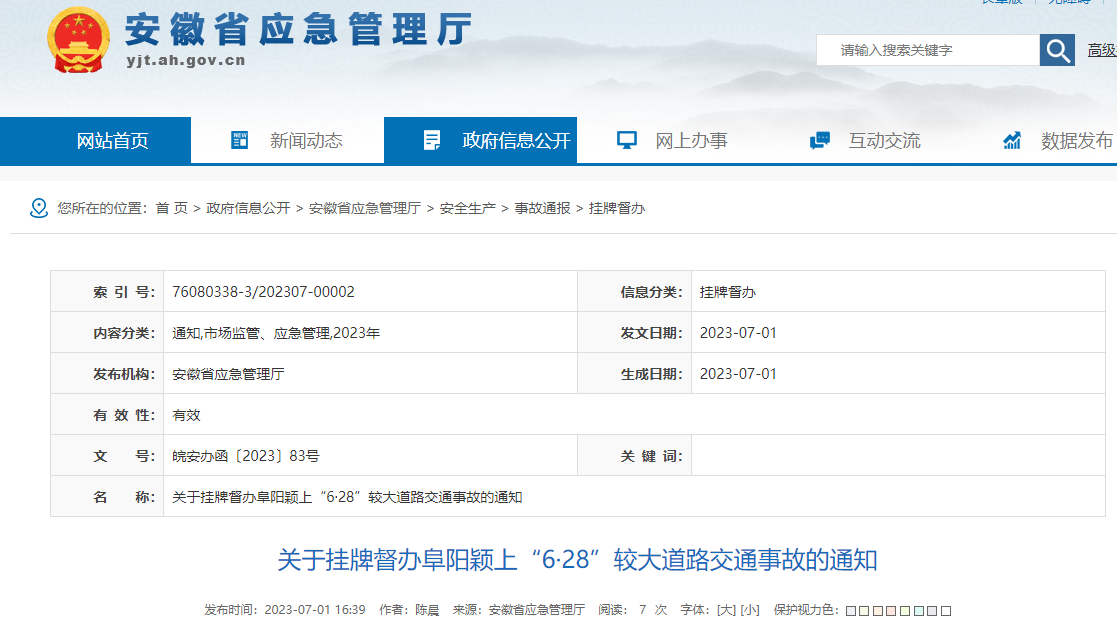Click the search keyword input field
The image size is (1117, 634).
click(x=927, y=50)
